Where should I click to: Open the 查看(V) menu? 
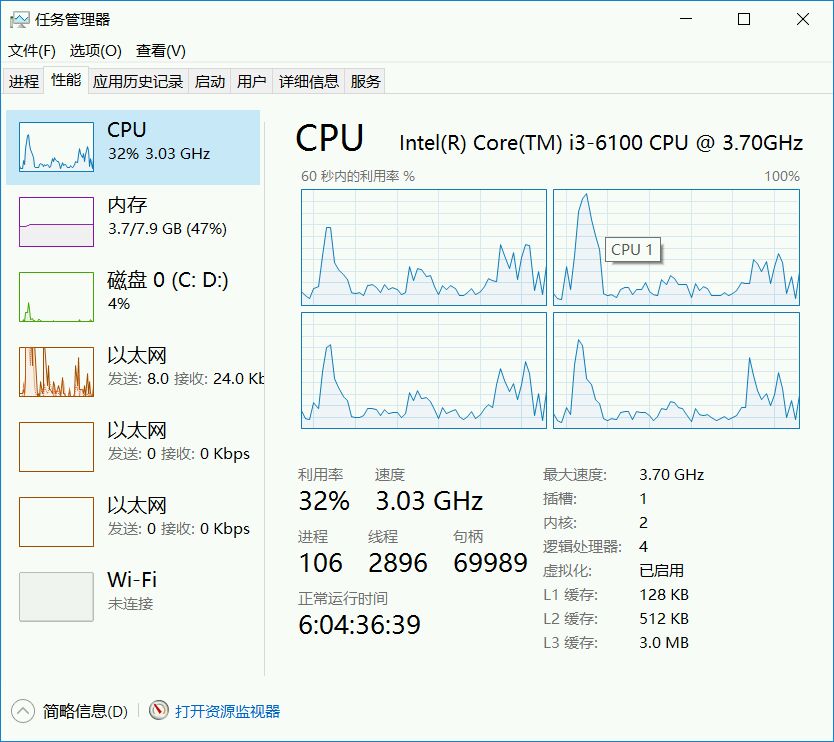click(161, 51)
